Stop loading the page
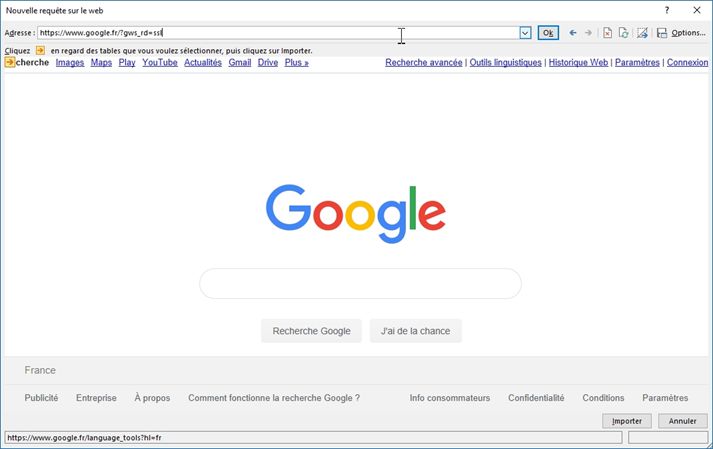The width and height of the screenshot is (713, 449). coord(608,33)
